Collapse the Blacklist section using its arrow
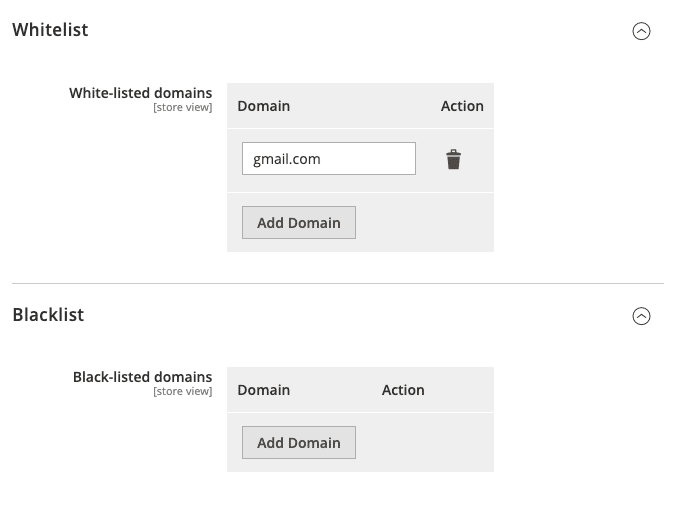 pyautogui.click(x=641, y=316)
